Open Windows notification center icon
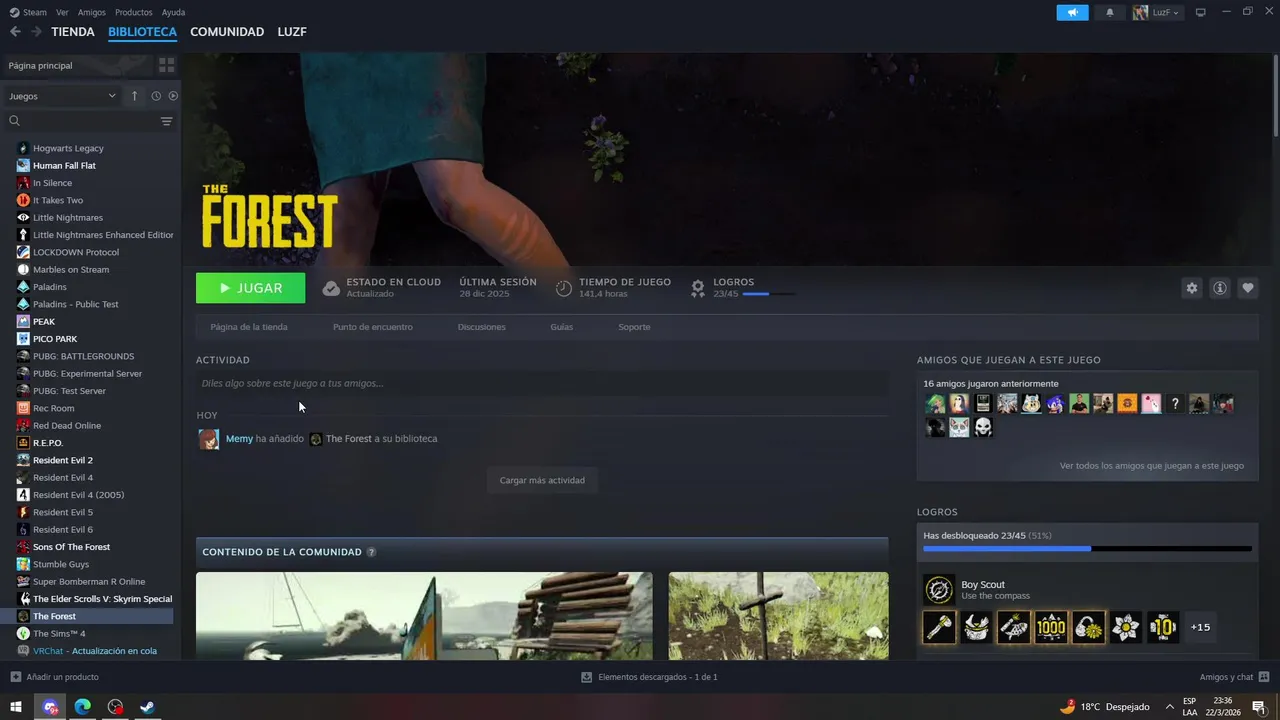 pos(1259,707)
